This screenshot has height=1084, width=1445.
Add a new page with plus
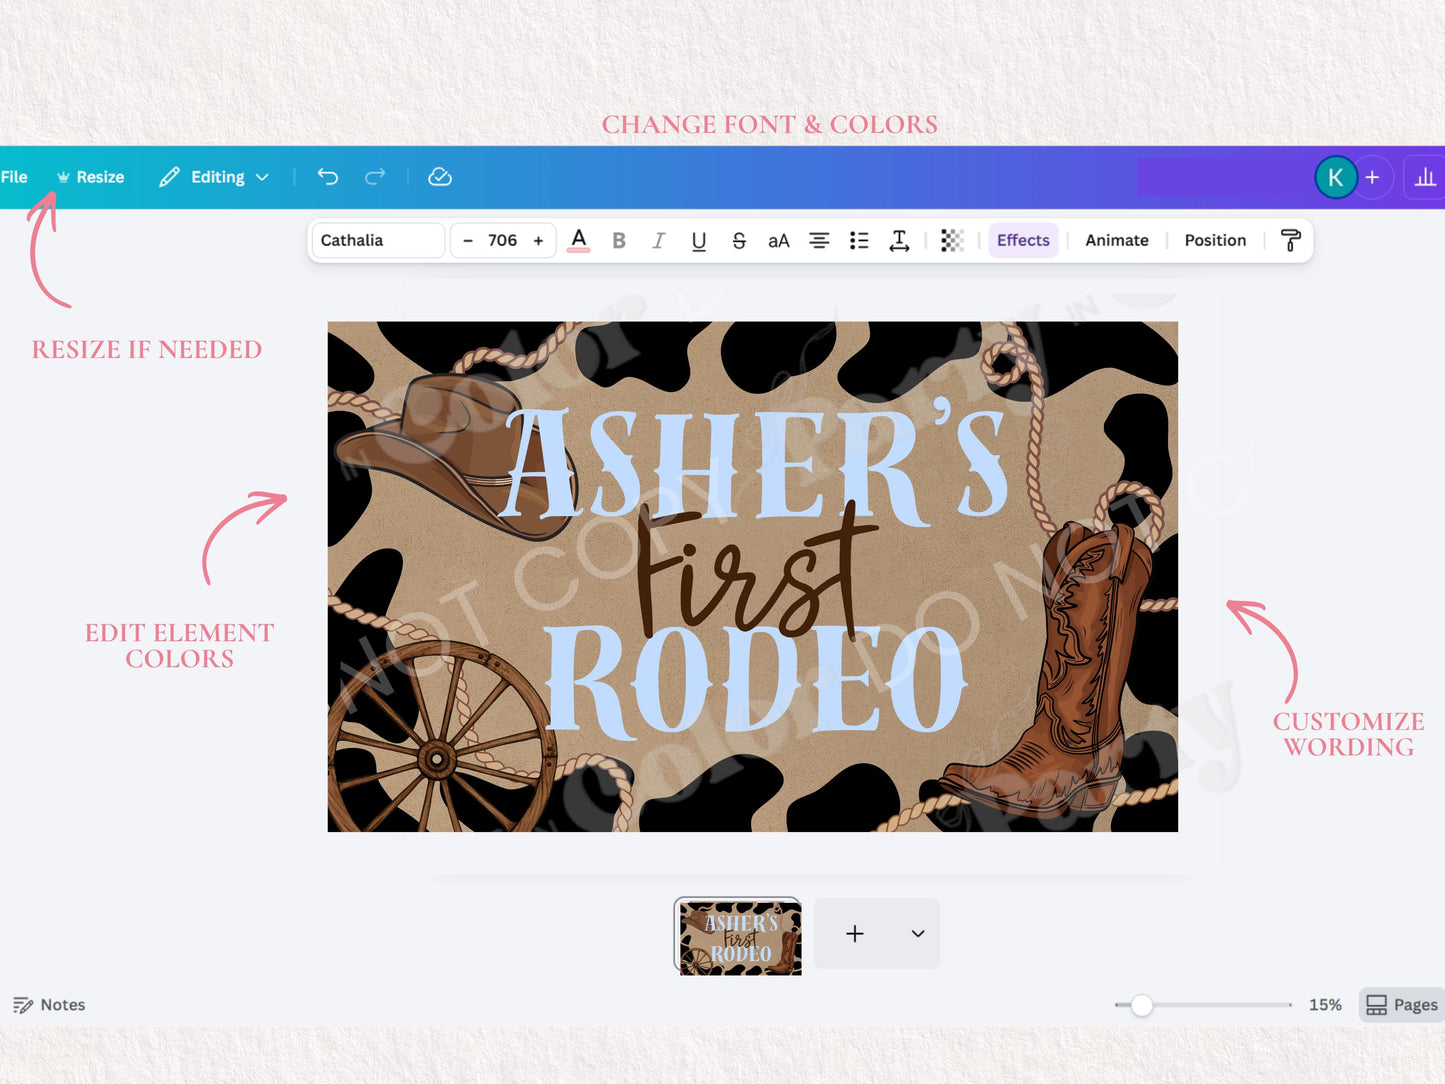(854, 934)
